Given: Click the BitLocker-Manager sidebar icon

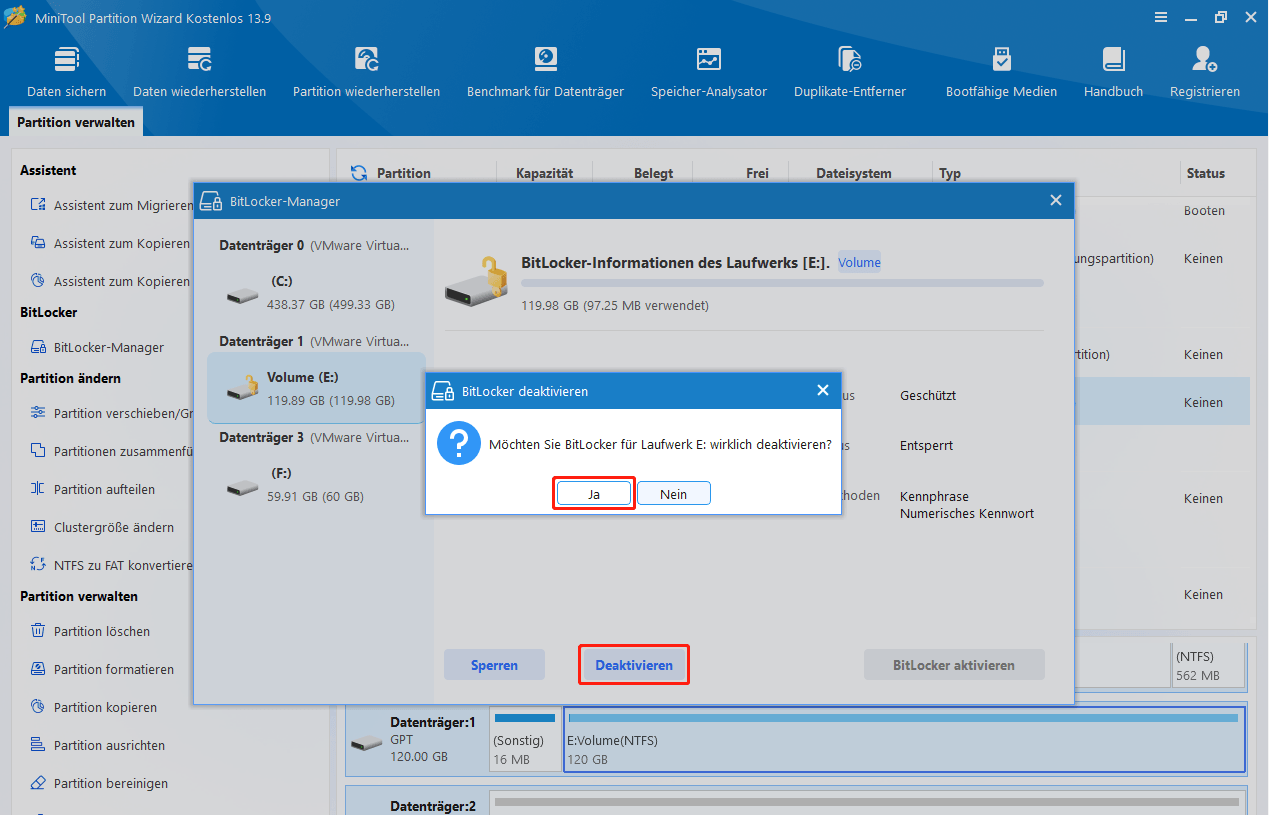Looking at the screenshot, I should [x=38, y=347].
